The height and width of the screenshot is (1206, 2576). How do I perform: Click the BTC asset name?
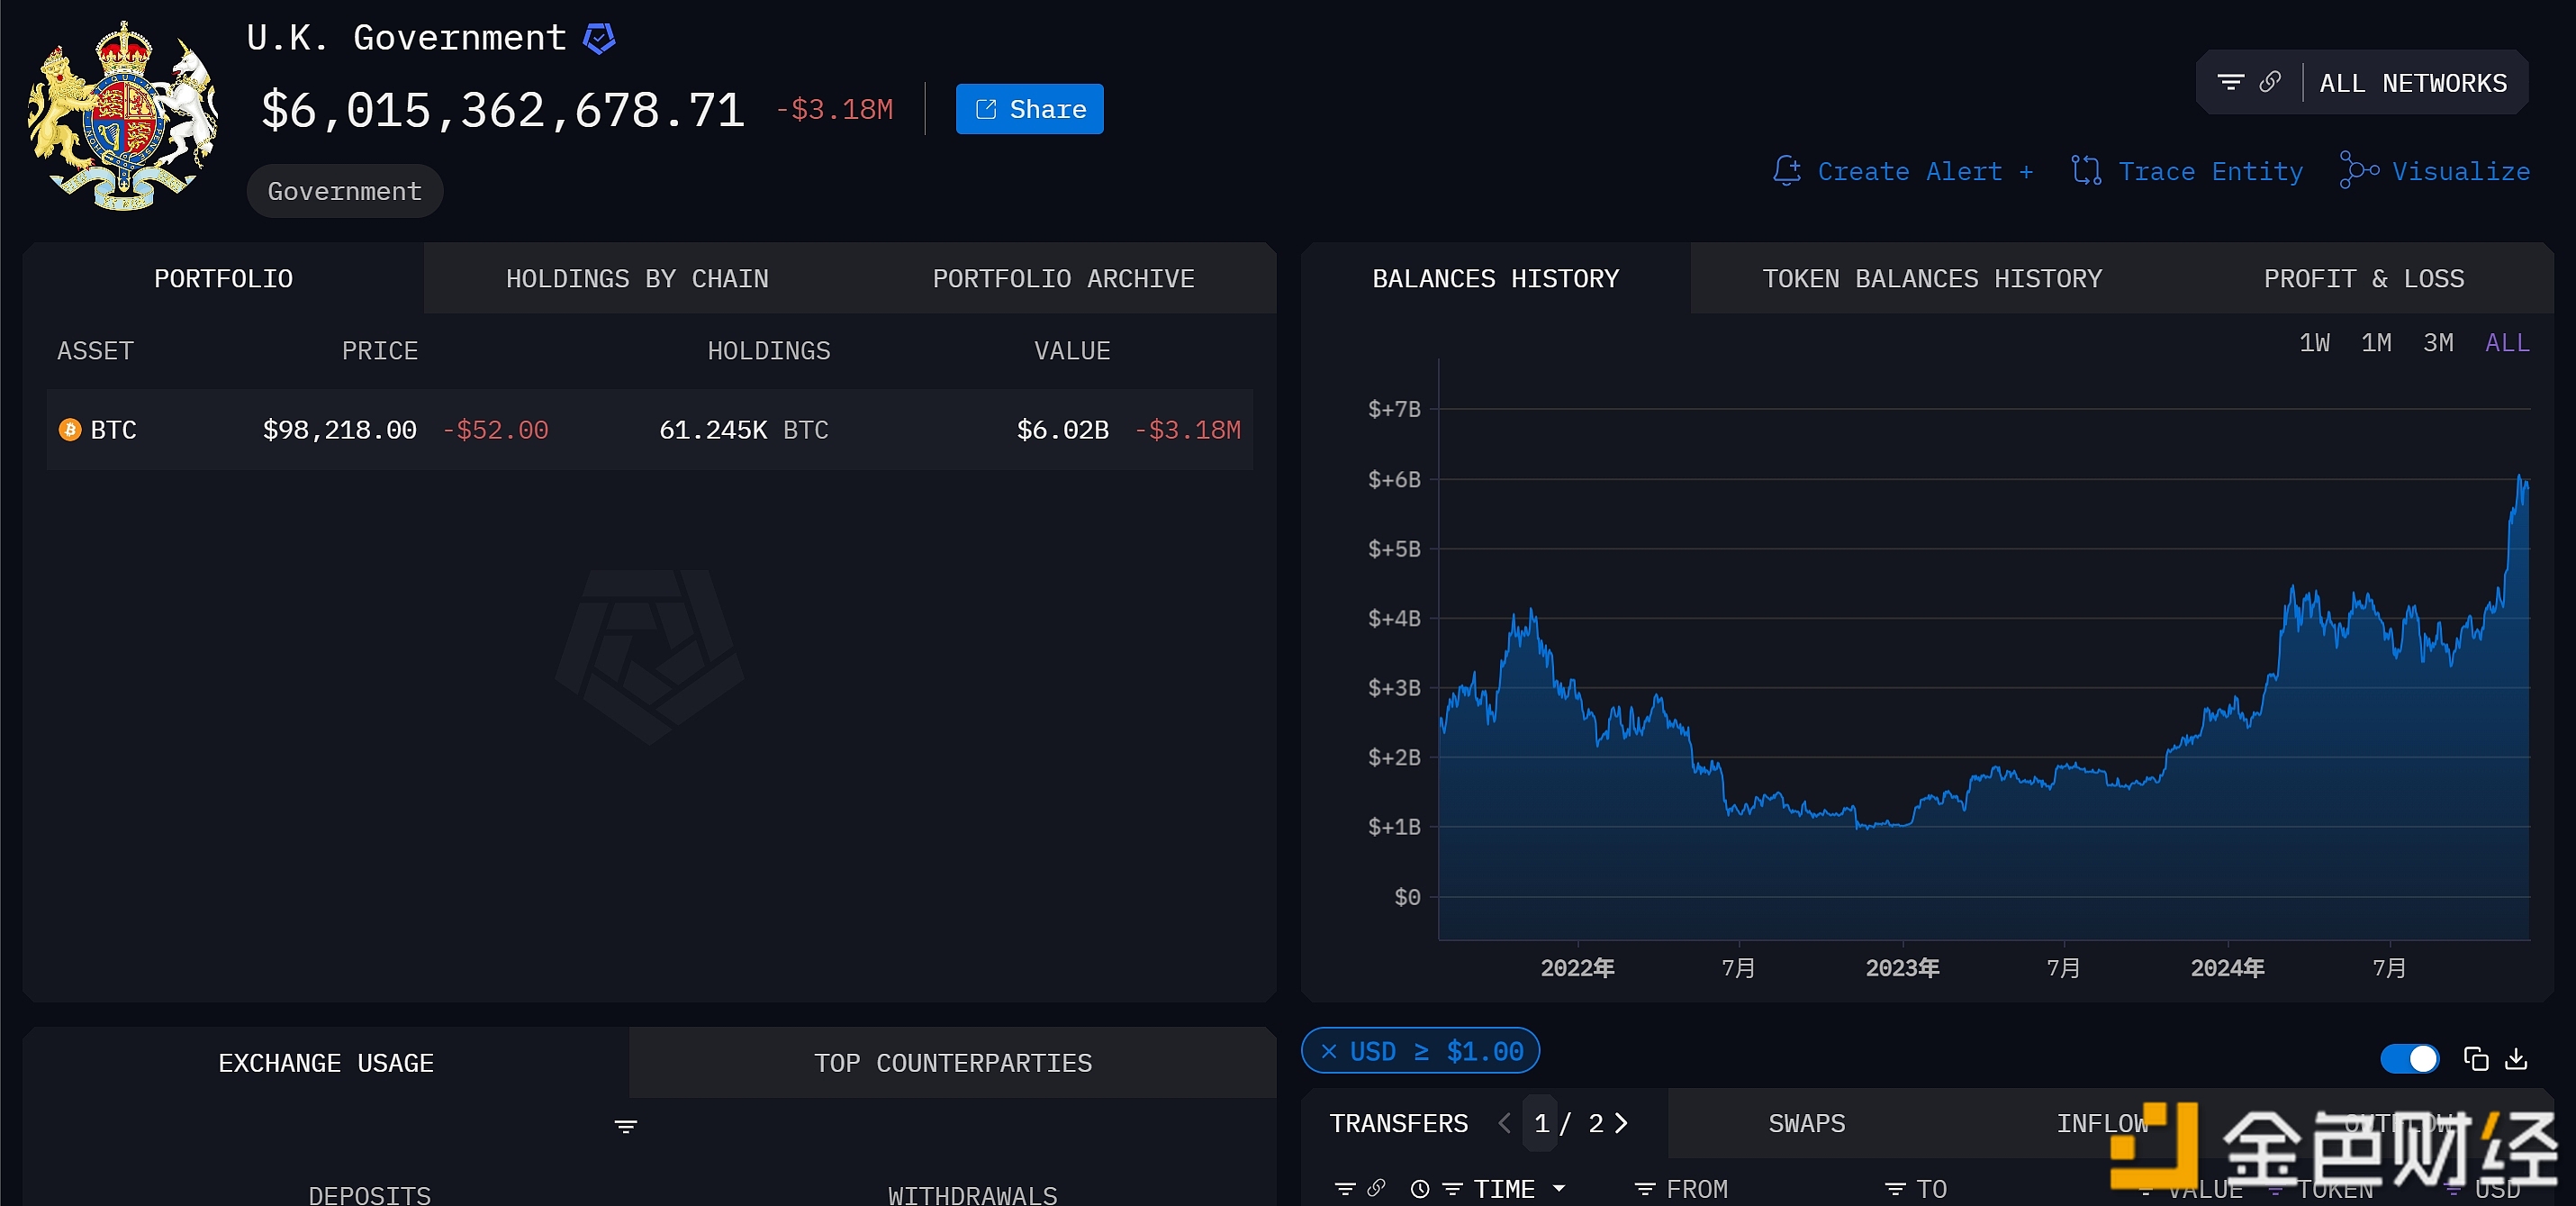pyautogui.click(x=113, y=430)
